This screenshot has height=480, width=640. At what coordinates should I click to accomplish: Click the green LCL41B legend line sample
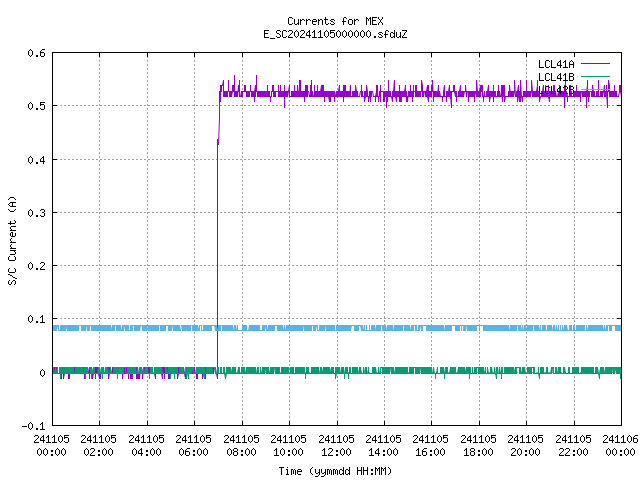(x=595, y=76)
